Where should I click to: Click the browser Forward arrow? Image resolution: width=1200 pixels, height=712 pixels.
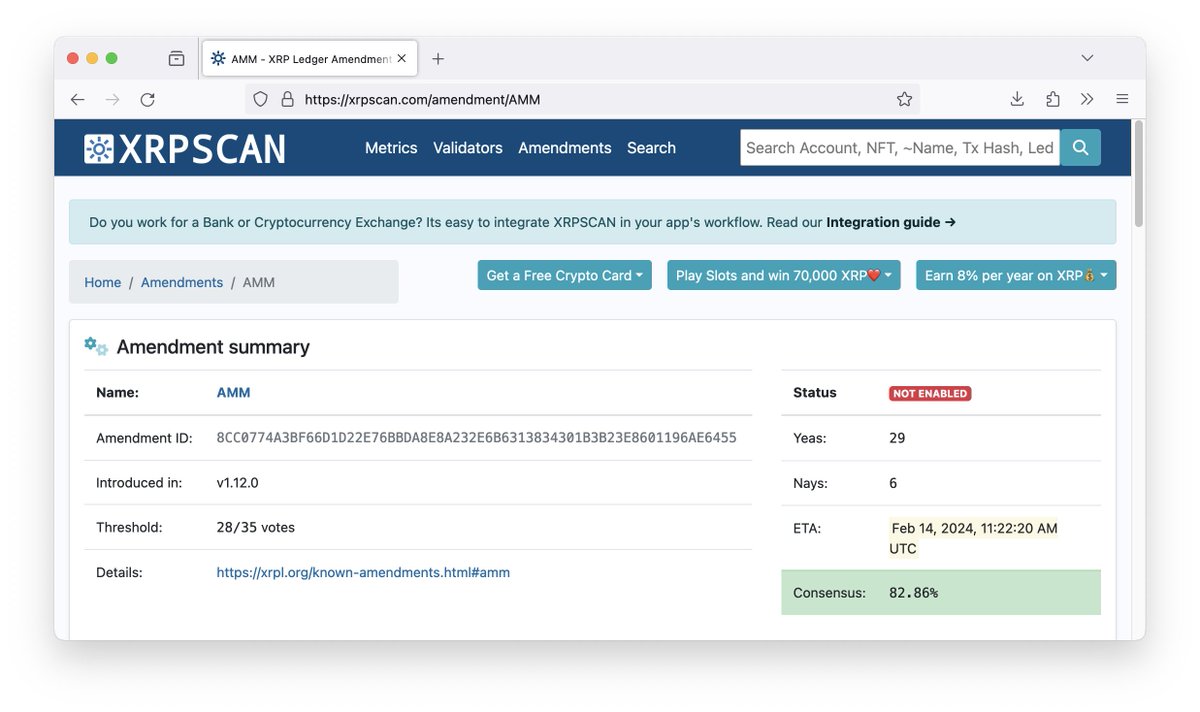click(x=112, y=99)
